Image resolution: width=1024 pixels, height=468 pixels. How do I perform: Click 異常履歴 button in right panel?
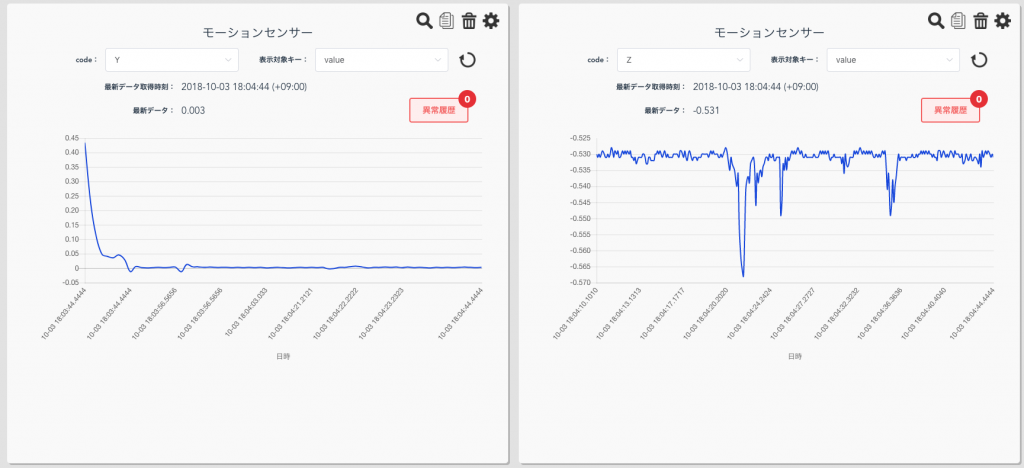click(950, 110)
